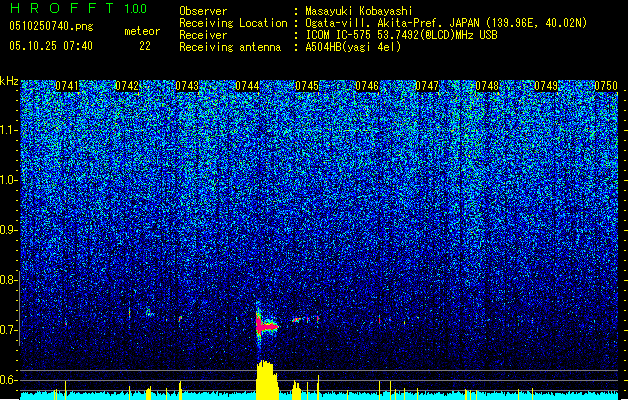Click the Receiving antenna label

pos(230,47)
